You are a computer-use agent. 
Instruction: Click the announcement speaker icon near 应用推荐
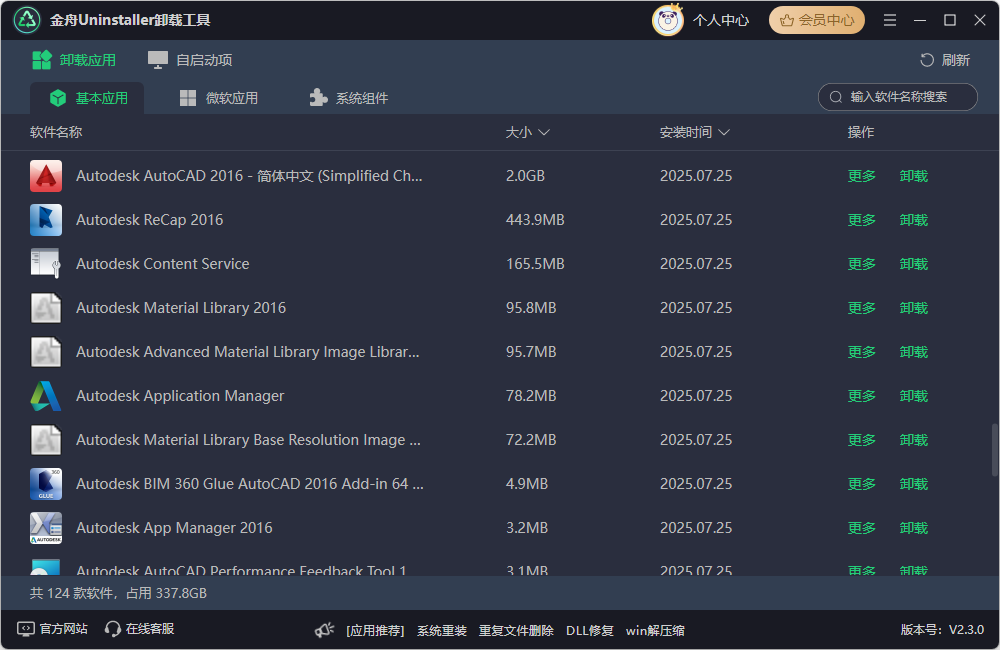click(323, 630)
